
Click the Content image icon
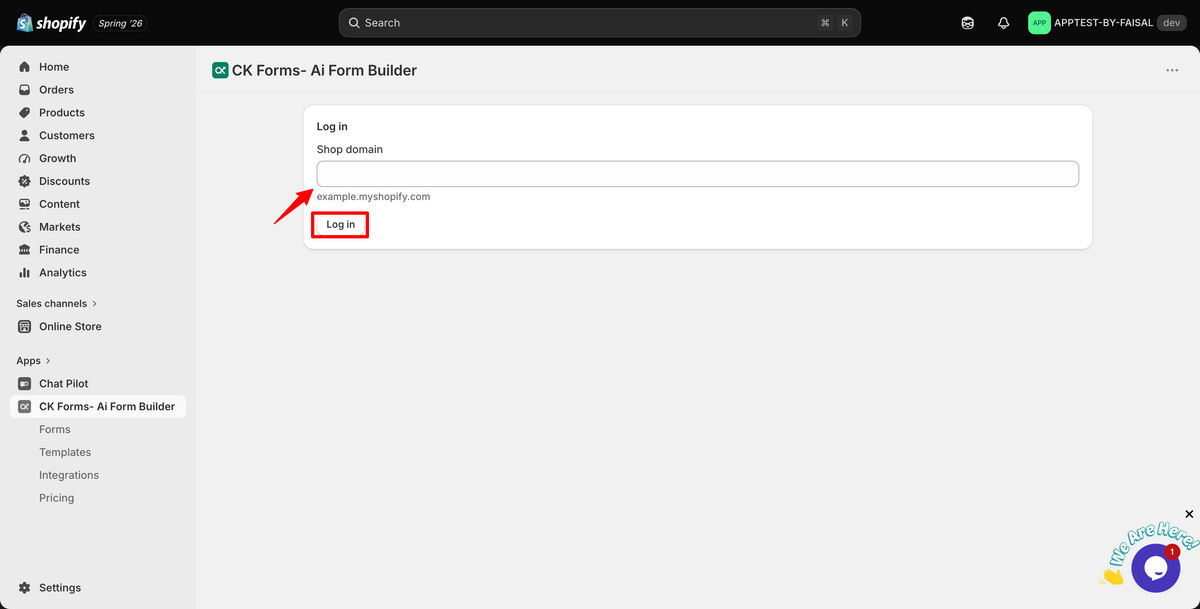(x=25, y=204)
